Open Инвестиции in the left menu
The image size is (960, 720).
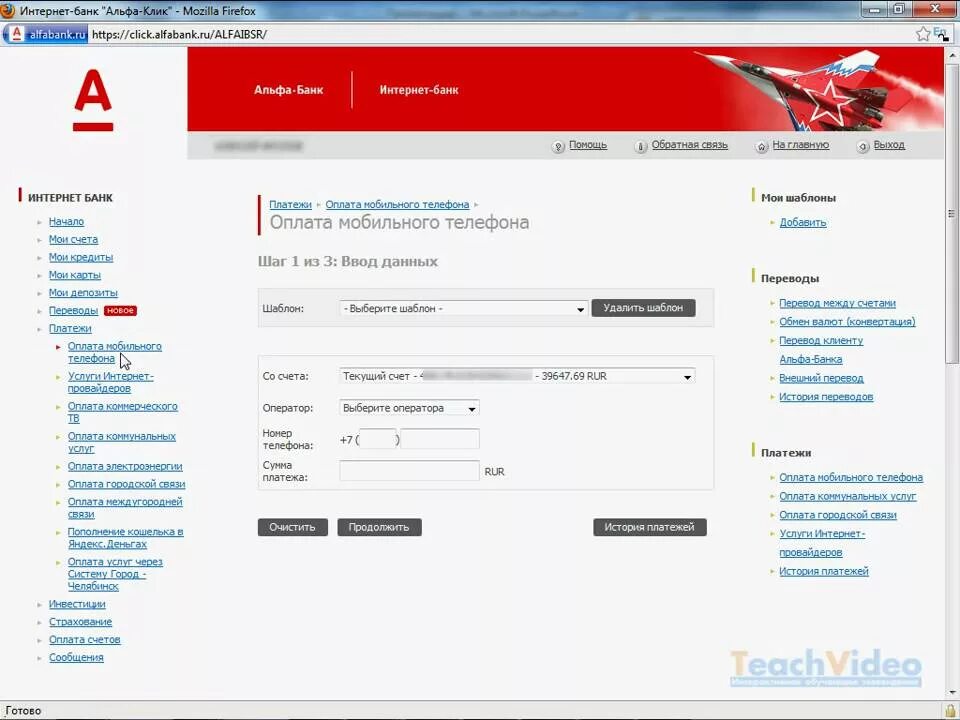coord(77,604)
